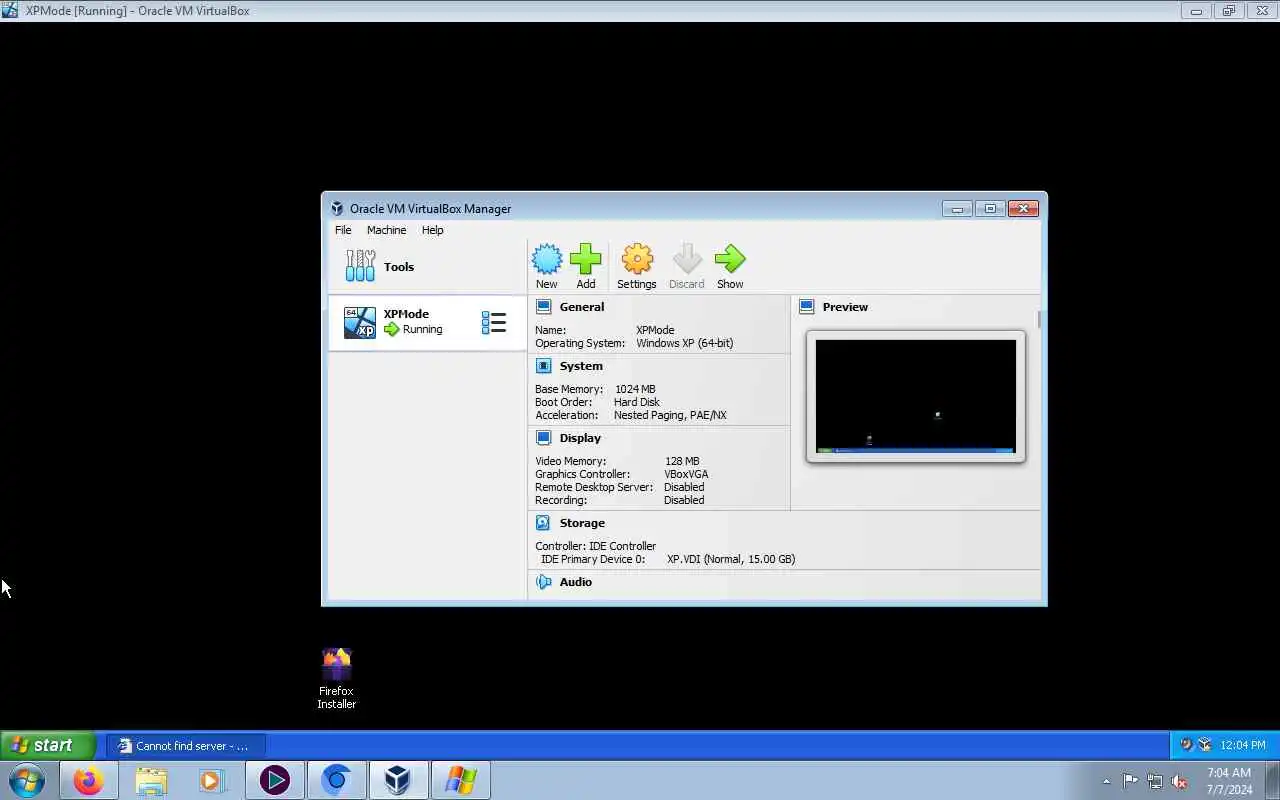Click the purple play-button app taskbar icon

point(275,780)
